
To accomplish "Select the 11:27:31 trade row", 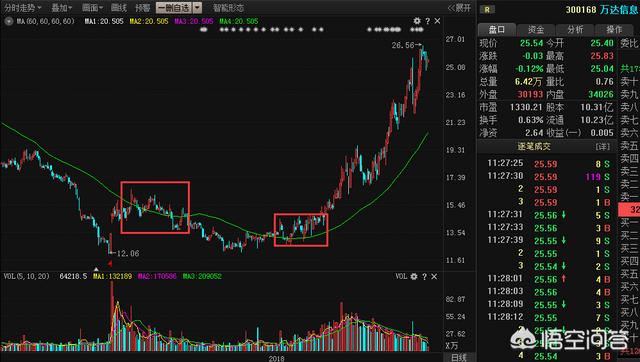I will point(548,215).
